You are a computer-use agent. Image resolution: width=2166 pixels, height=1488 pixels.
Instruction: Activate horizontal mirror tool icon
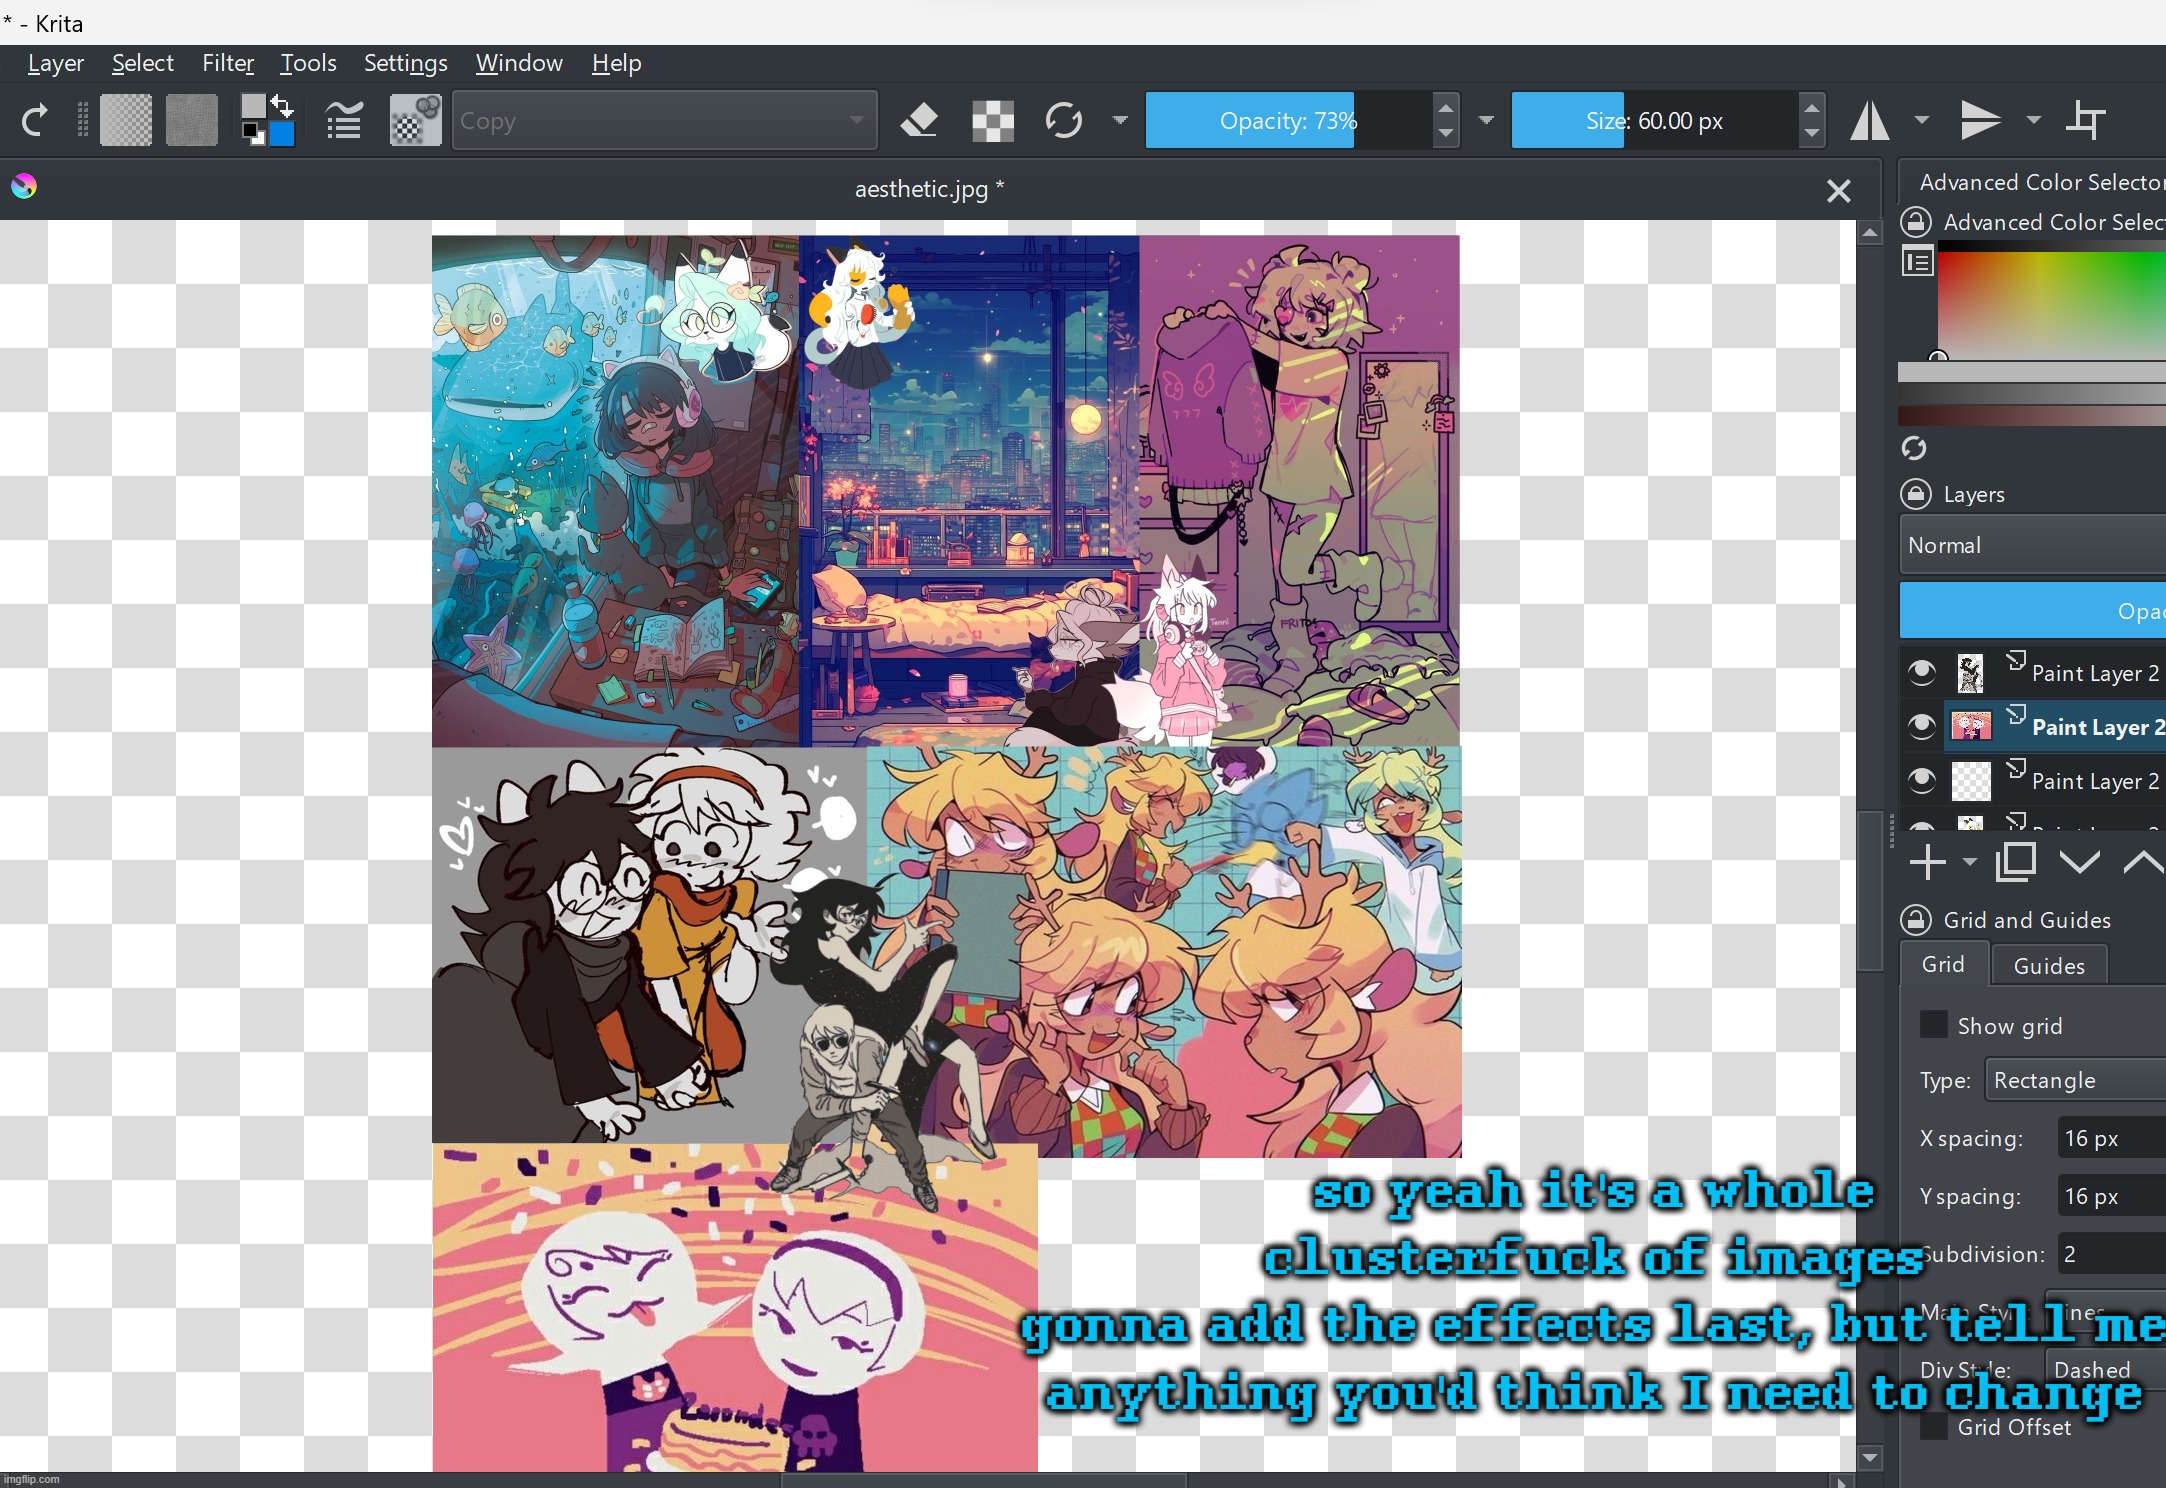pos(1870,120)
